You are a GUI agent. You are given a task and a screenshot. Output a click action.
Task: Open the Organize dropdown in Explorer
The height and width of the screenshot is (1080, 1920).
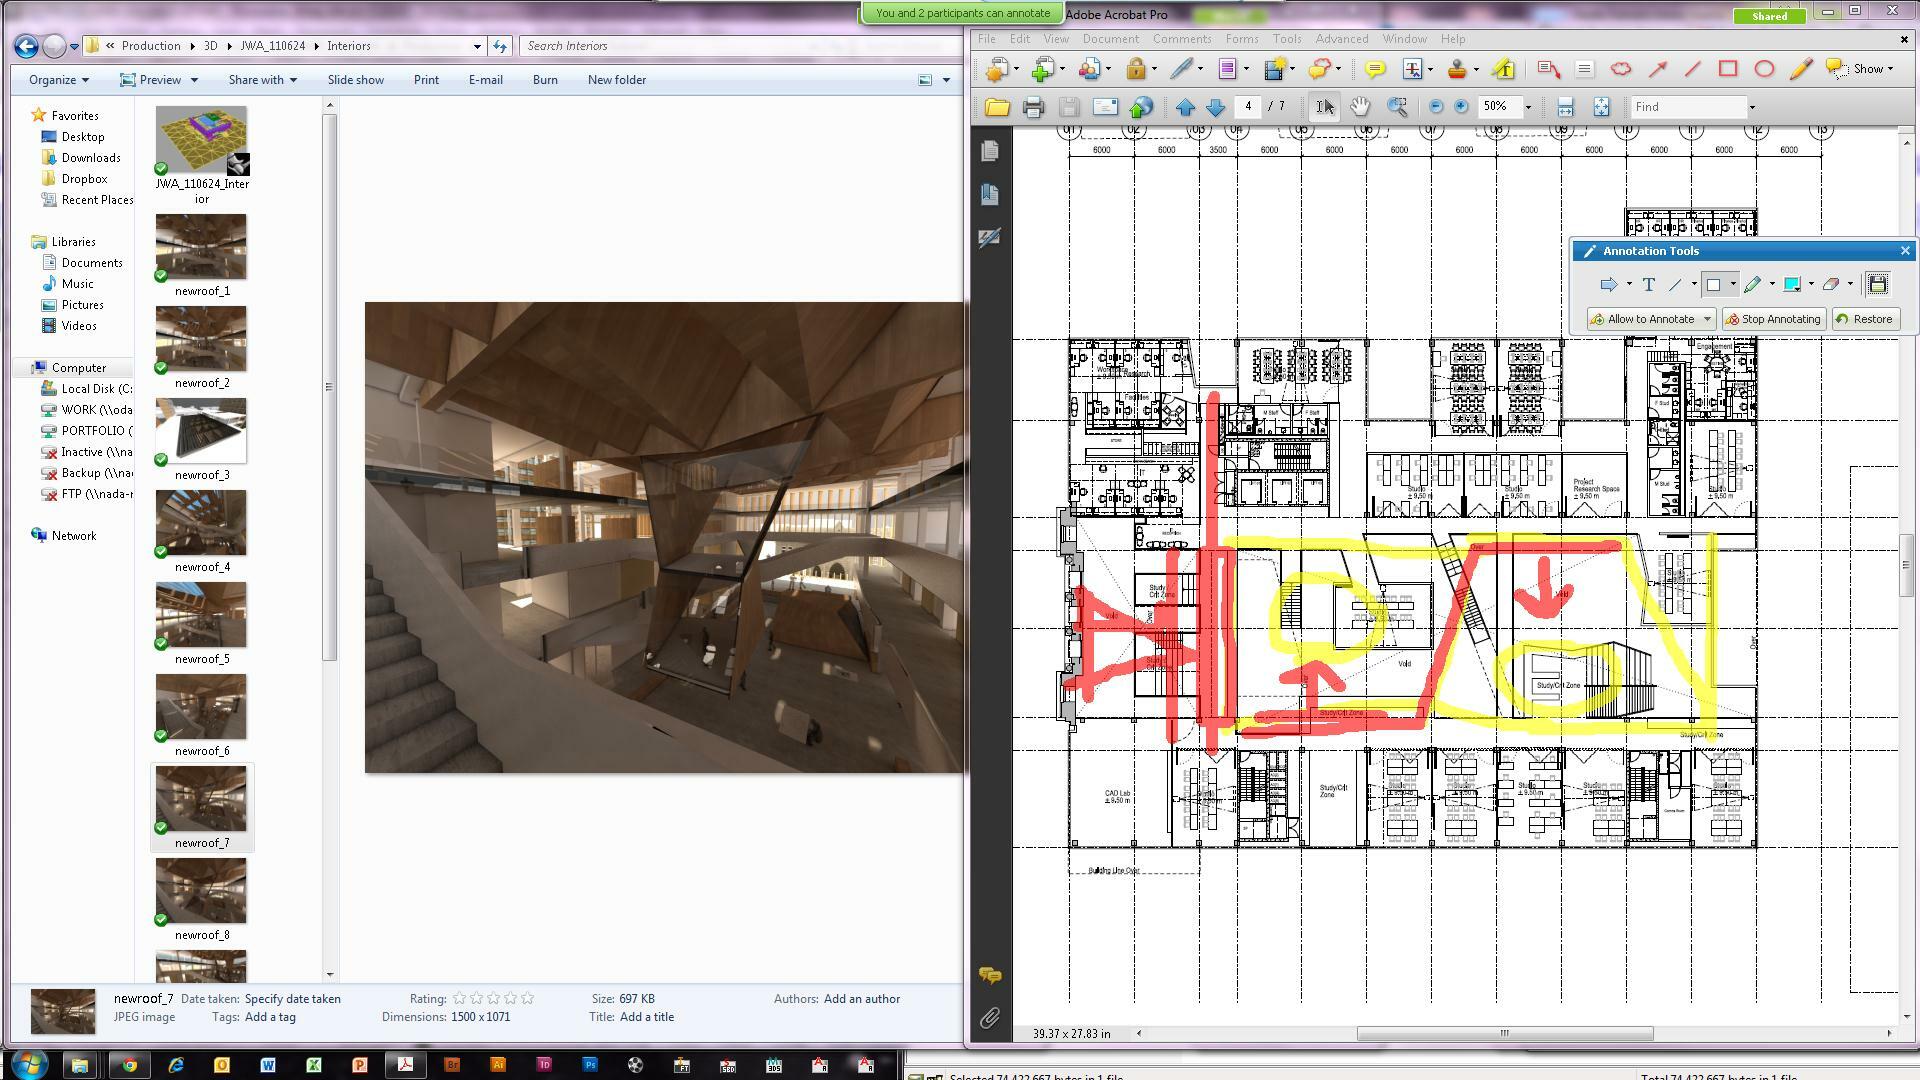coord(58,80)
